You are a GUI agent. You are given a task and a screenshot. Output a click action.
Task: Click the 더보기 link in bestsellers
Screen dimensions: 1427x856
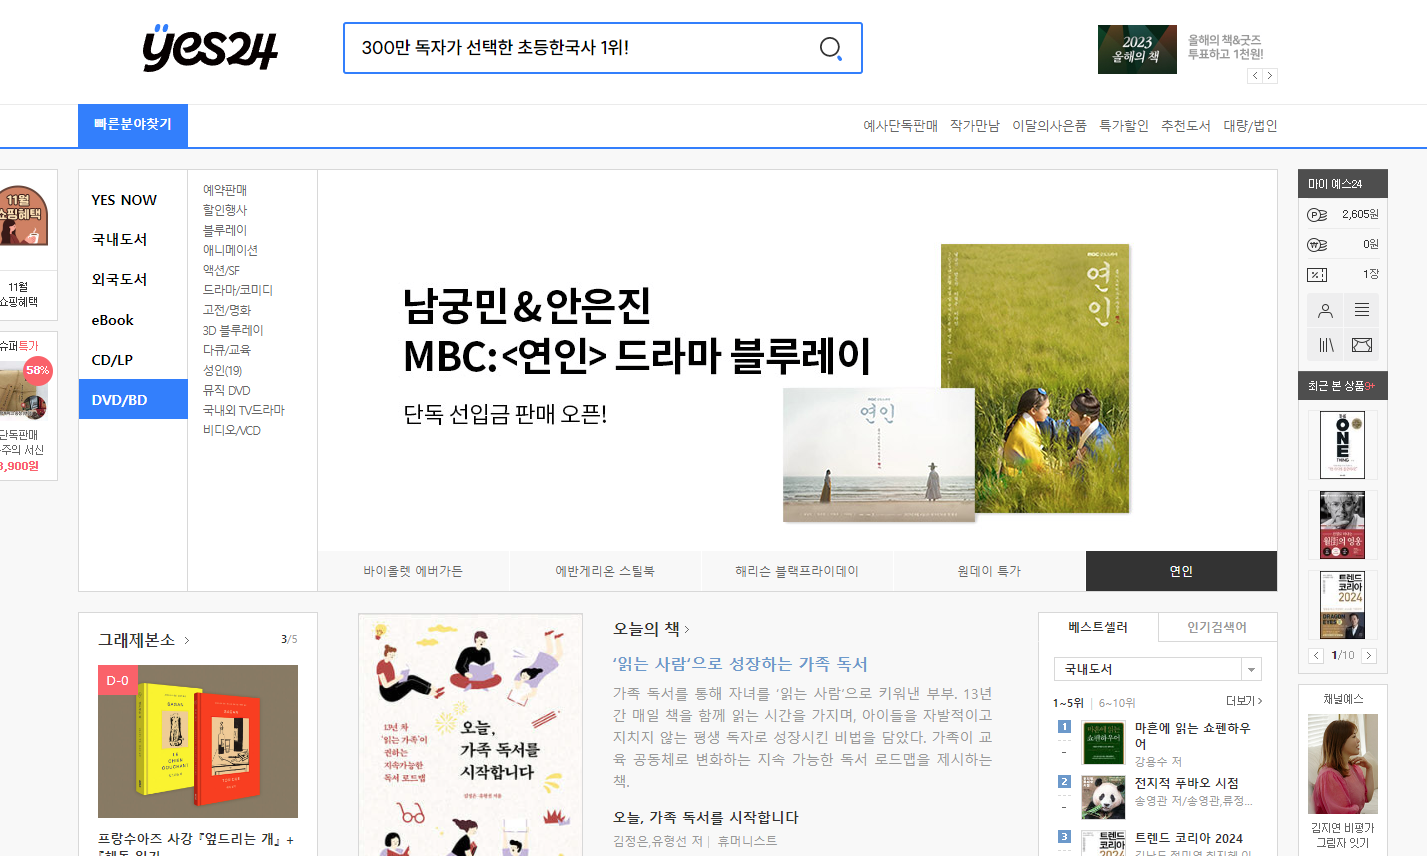tap(1244, 701)
